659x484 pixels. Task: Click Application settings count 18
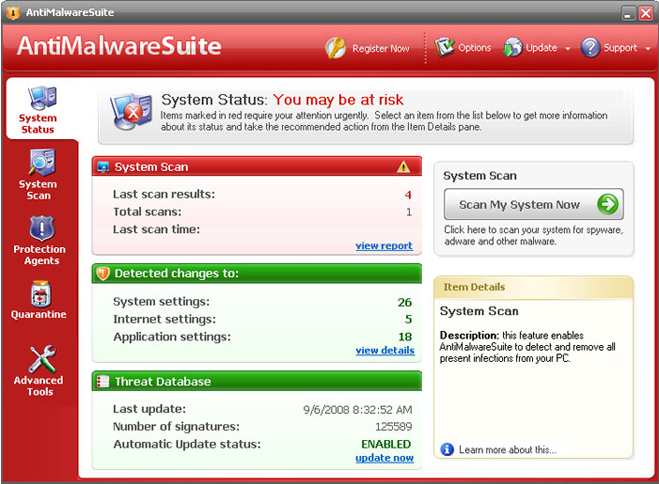pyautogui.click(x=405, y=337)
